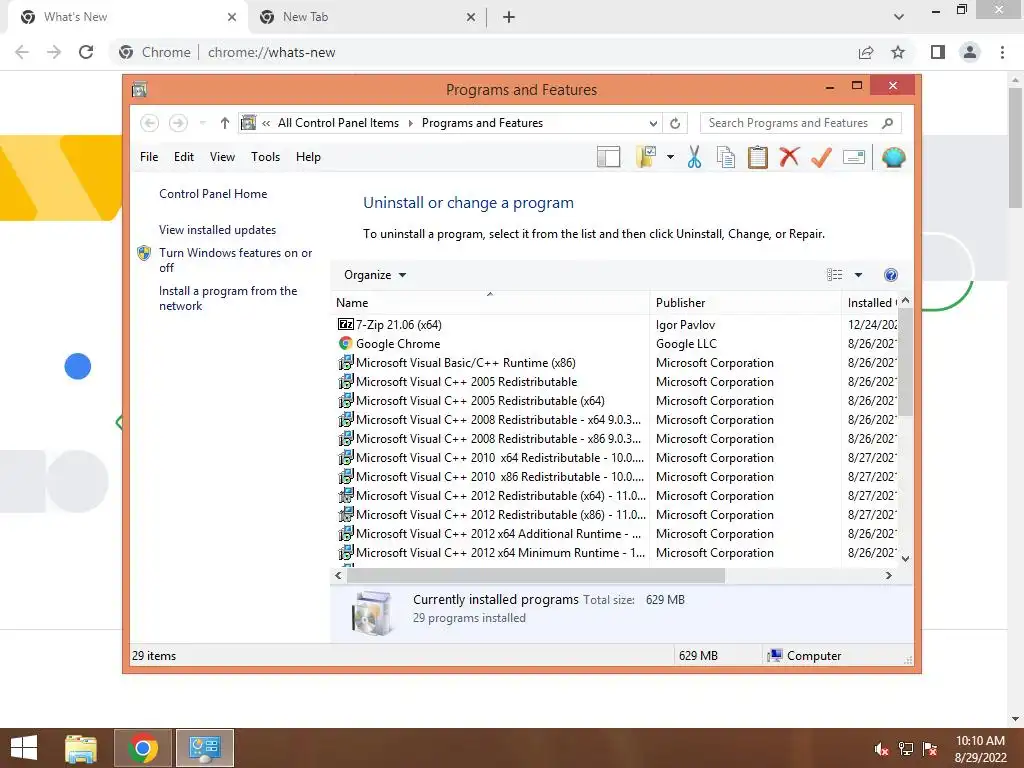1024x768 pixels.
Task: Click Chrome share page icon
Action: pos(866,52)
